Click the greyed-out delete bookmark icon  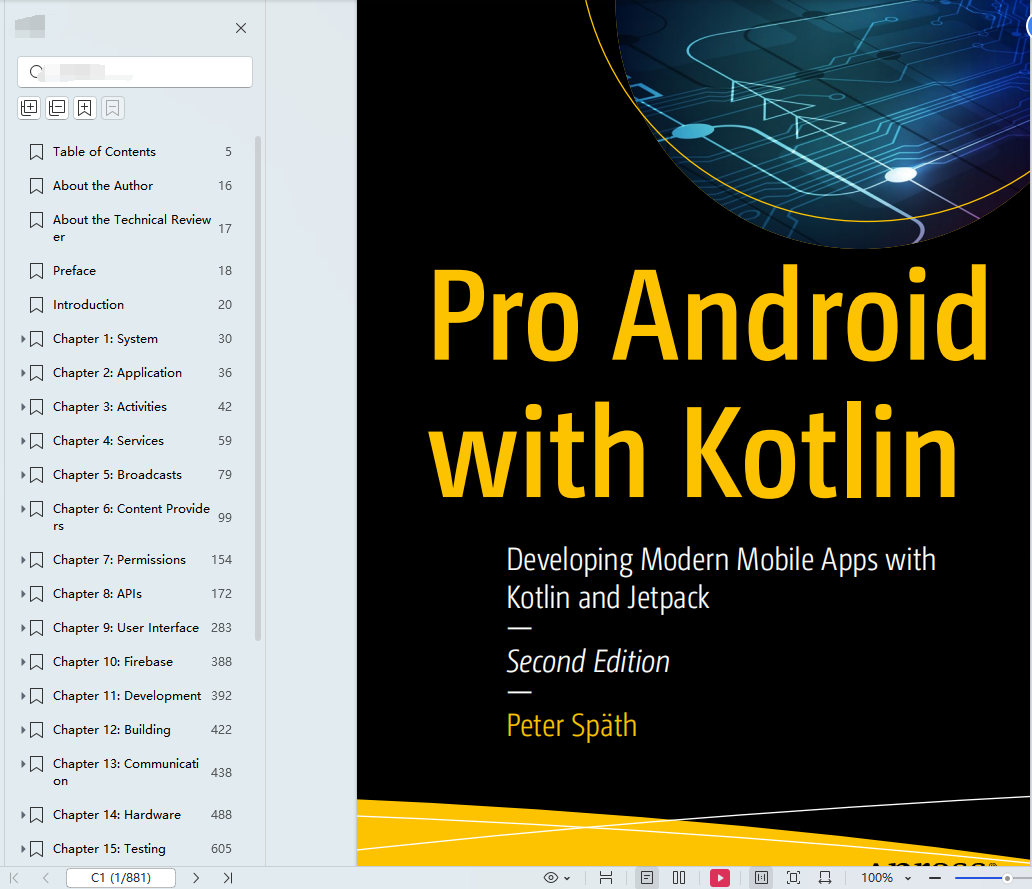(x=113, y=108)
